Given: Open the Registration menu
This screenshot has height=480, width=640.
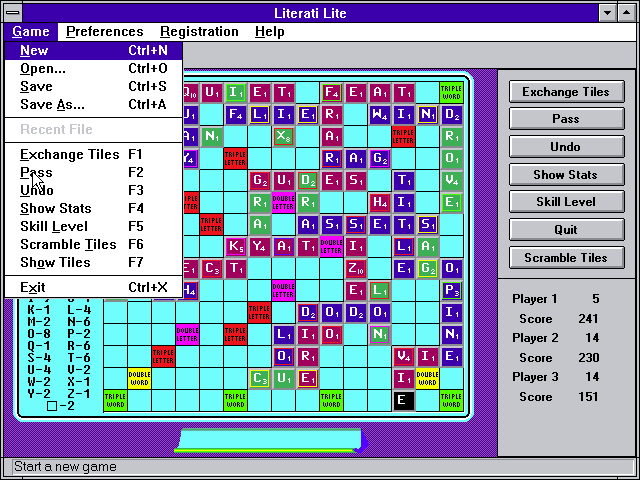Looking at the screenshot, I should [199, 31].
